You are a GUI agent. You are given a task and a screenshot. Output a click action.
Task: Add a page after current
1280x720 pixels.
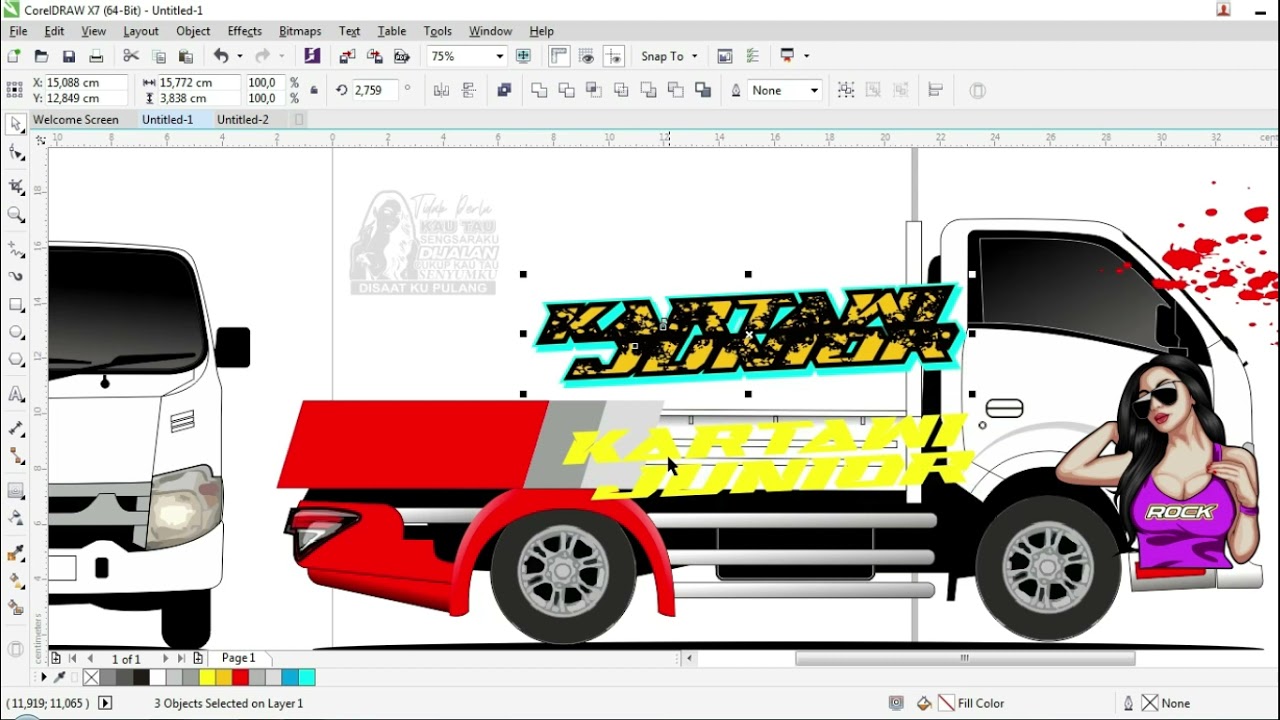(198, 658)
